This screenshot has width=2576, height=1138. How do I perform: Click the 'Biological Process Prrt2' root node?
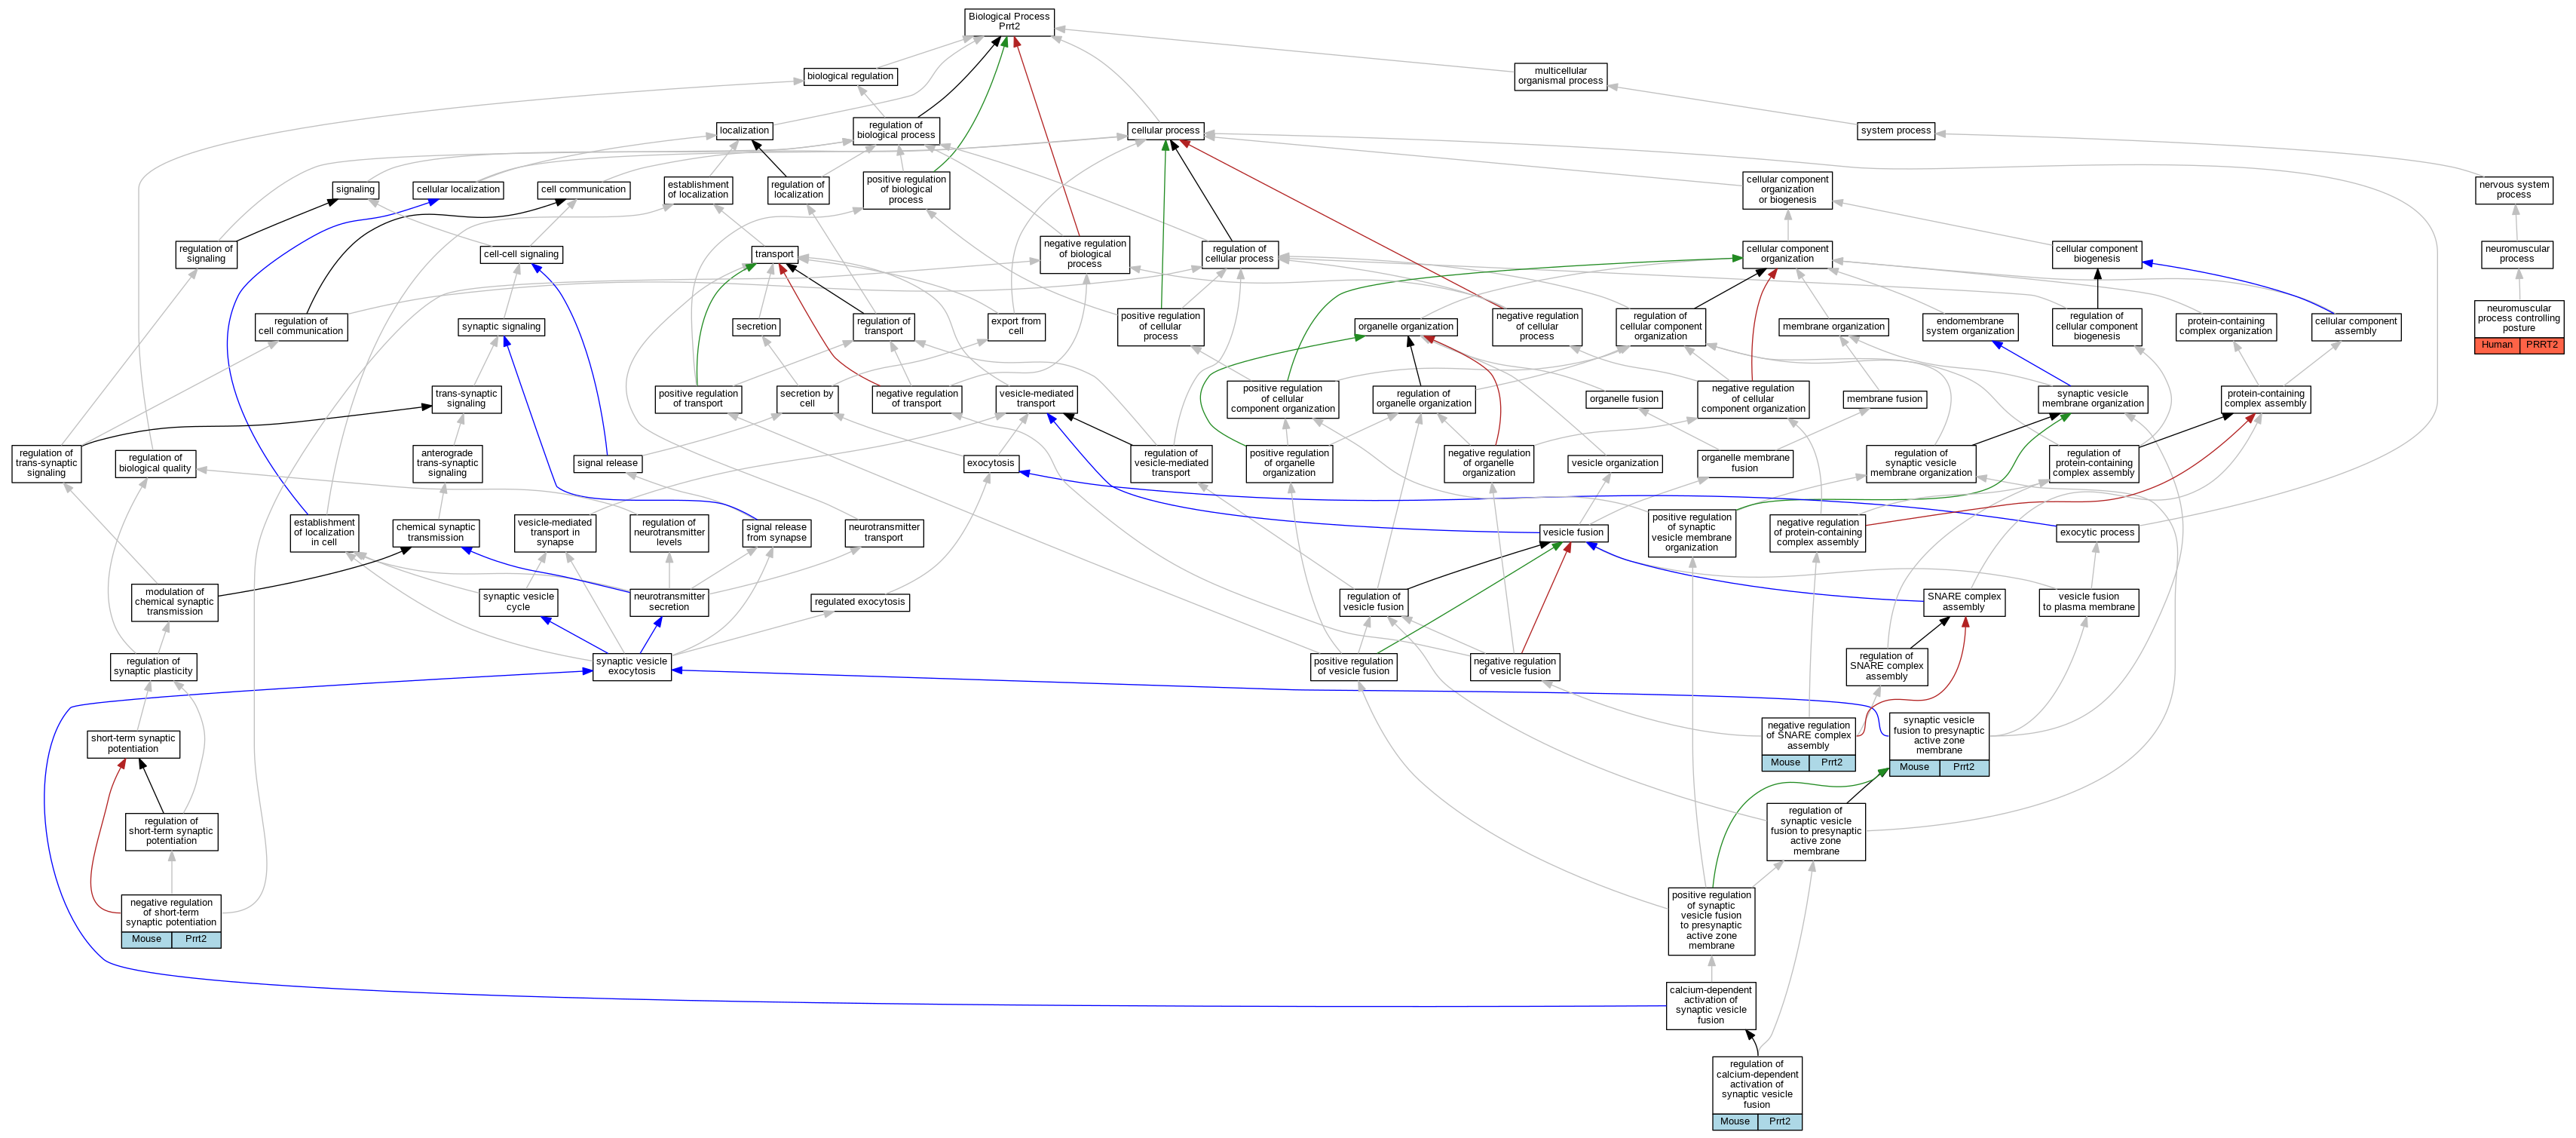click(1009, 22)
